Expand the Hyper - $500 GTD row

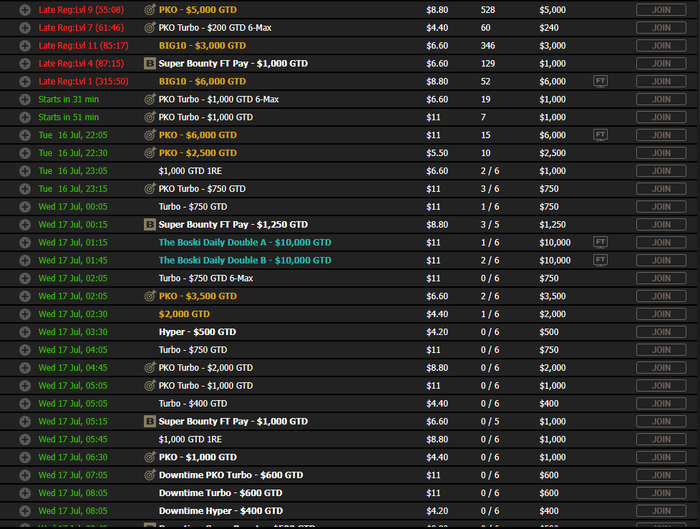pos(25,332)
